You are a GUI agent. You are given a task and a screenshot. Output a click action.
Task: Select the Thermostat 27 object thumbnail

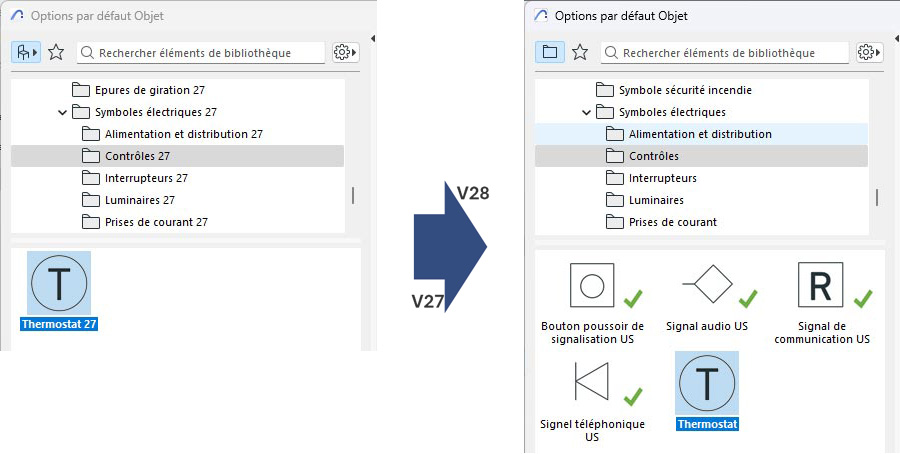pyautogui.click(x=59, y=284)
